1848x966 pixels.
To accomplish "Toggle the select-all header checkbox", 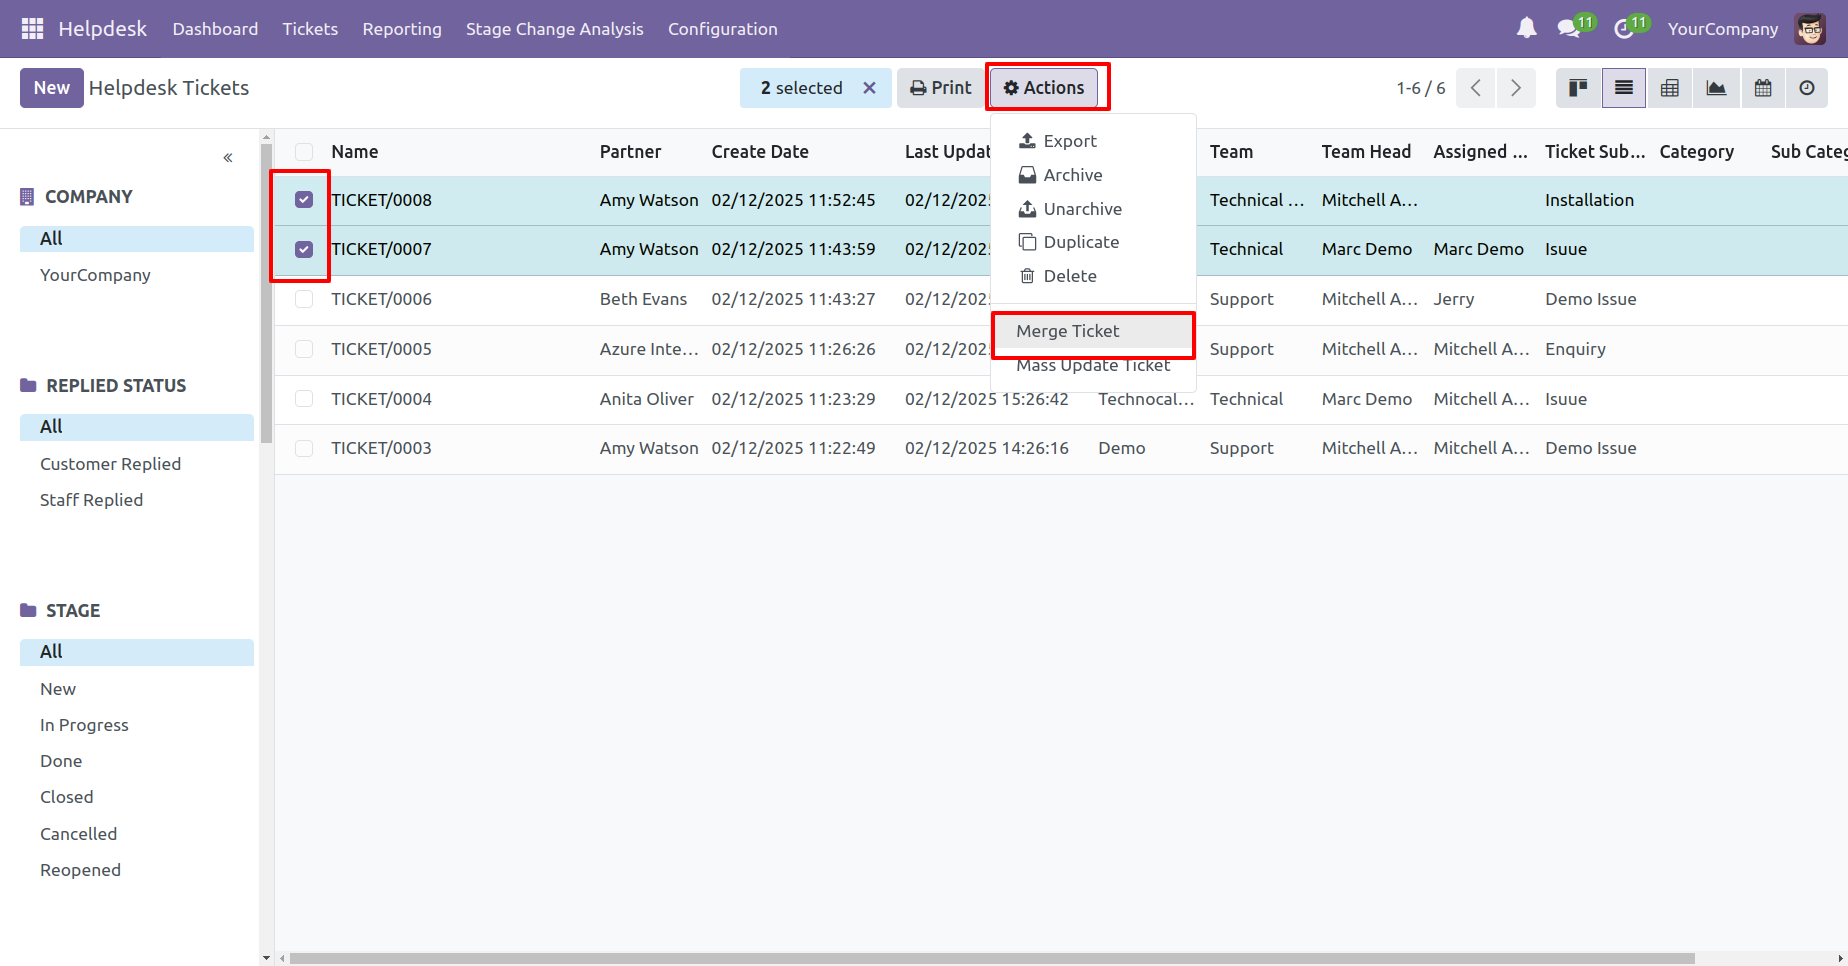I will (x=304, y=152).
